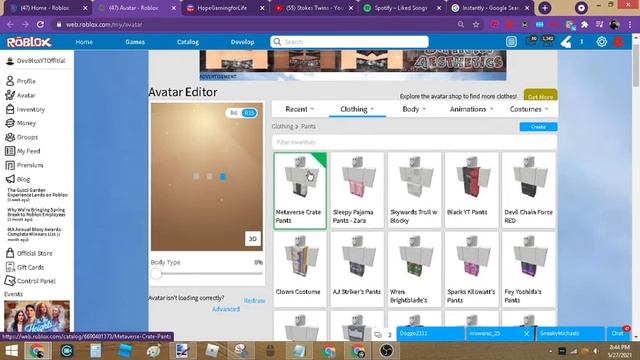Expand the Animations dropdown
The image size is (640, 360).
pos(471,109)
